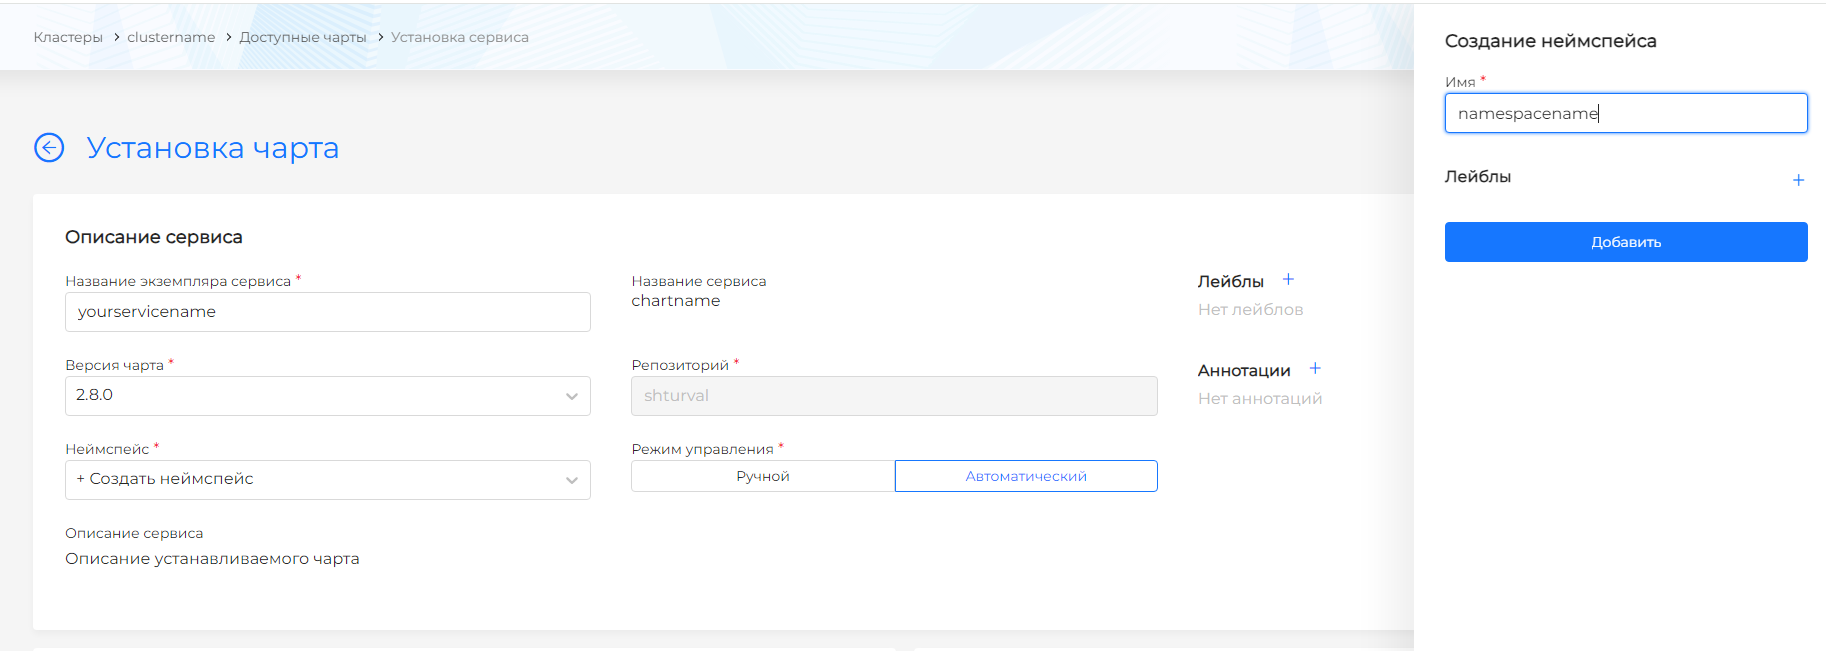Click the back arrow beside Установка чарта

[x=49, y=148]
